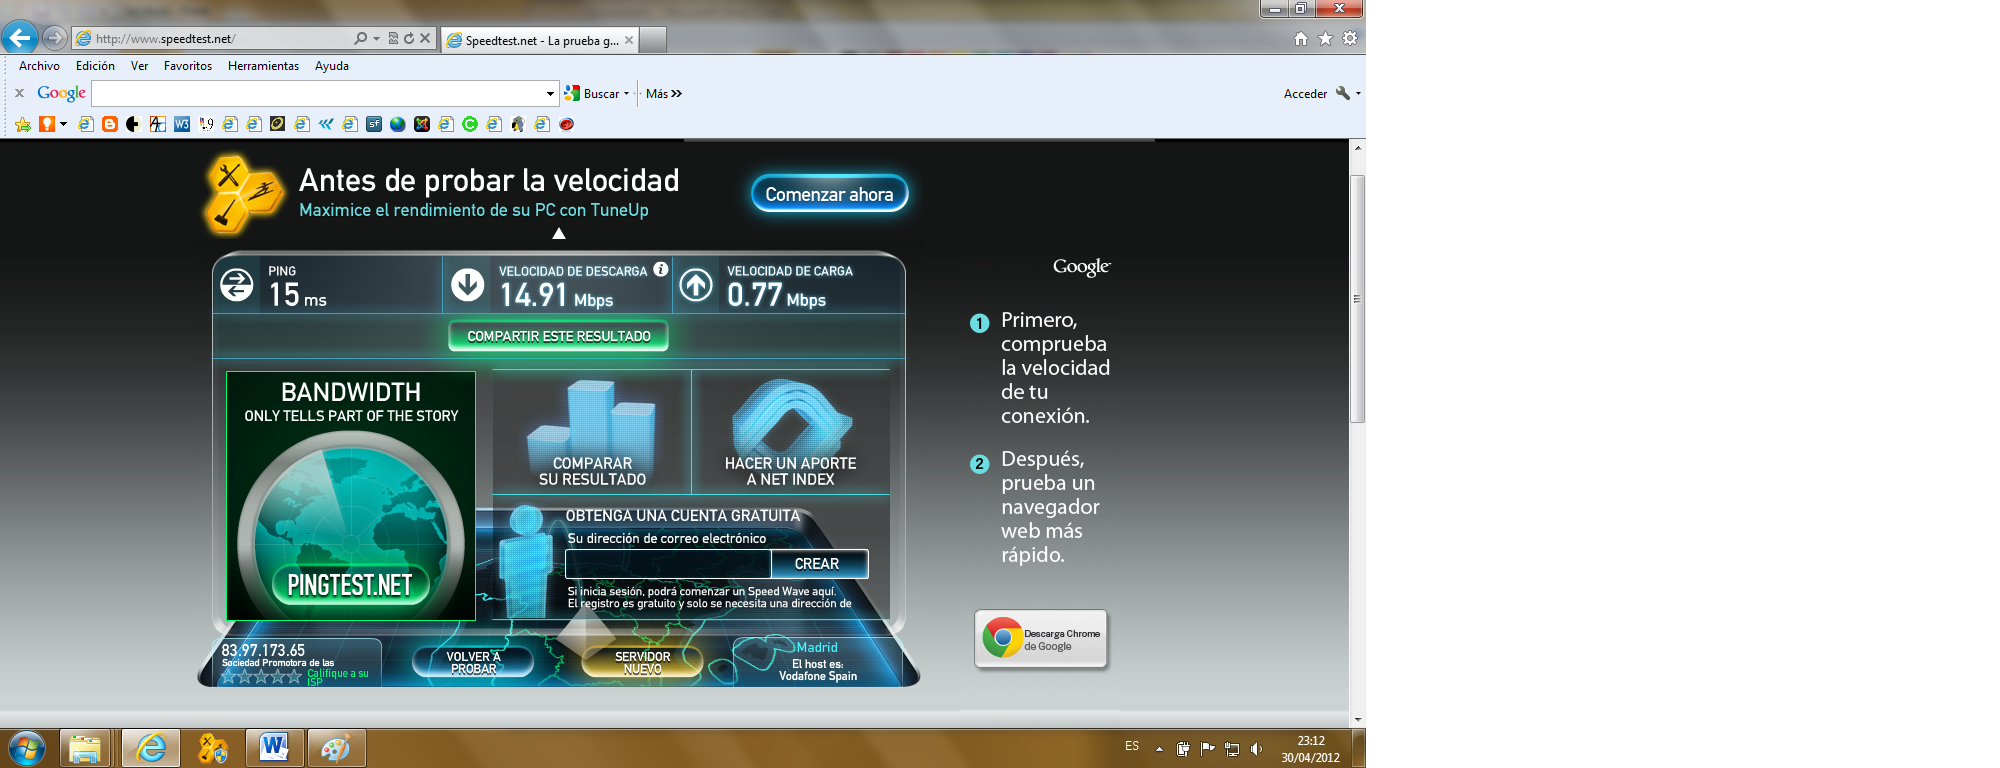Click the volume speaker tray icon

(x=1256, y=748)
